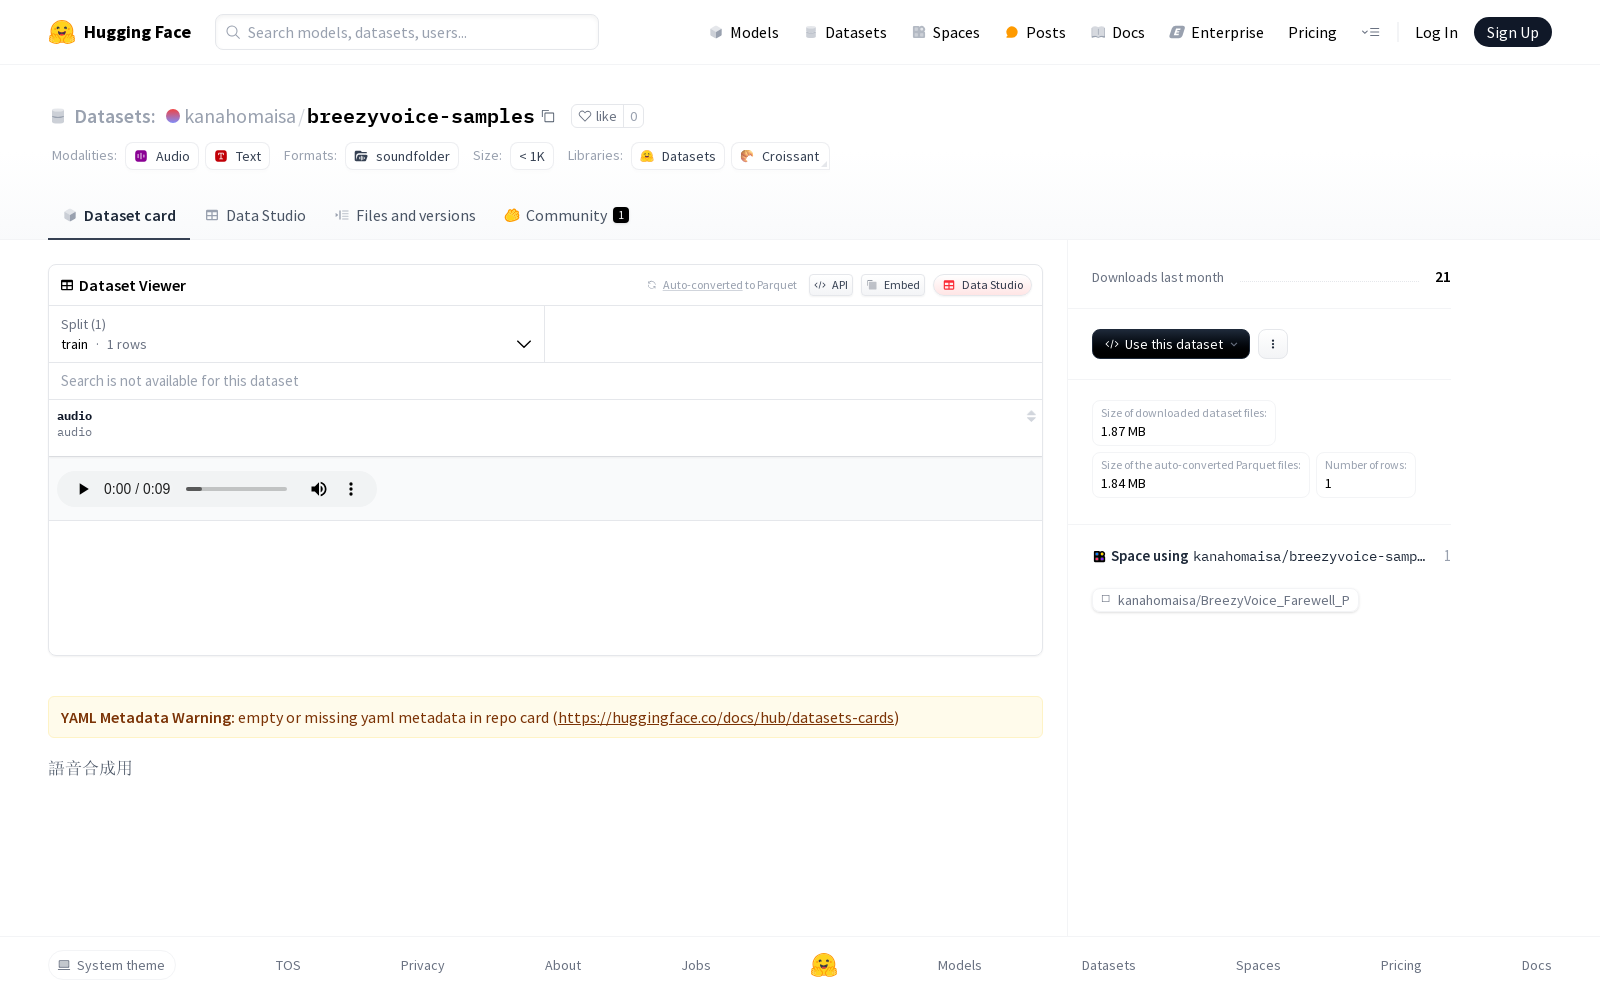The width and height of the screenshot is (1600, 1000).
Task: Open Docs in top navigation
Action: [x=1118, y=32]
